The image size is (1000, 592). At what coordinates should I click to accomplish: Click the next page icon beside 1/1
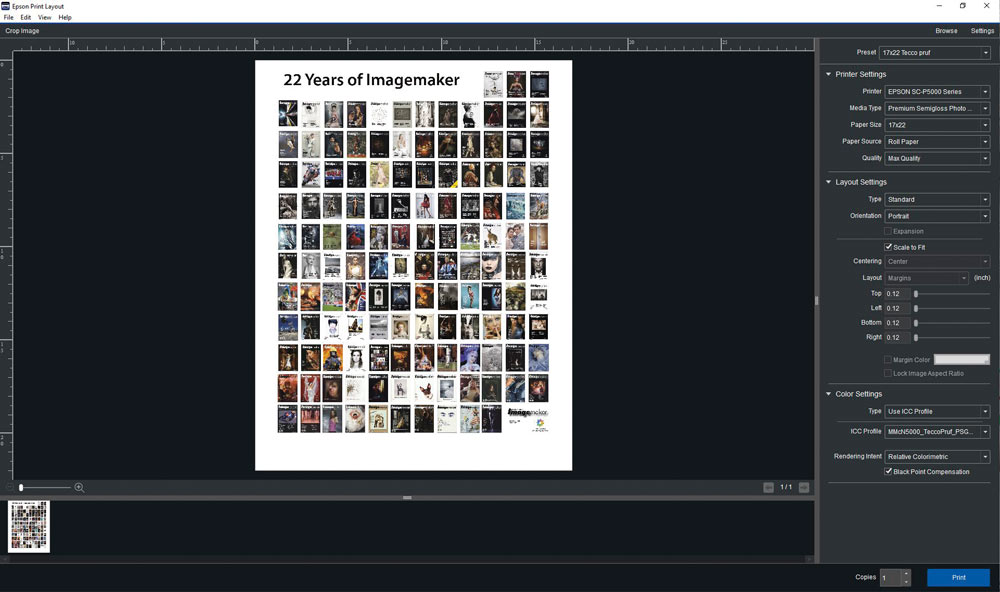(804, 487)
